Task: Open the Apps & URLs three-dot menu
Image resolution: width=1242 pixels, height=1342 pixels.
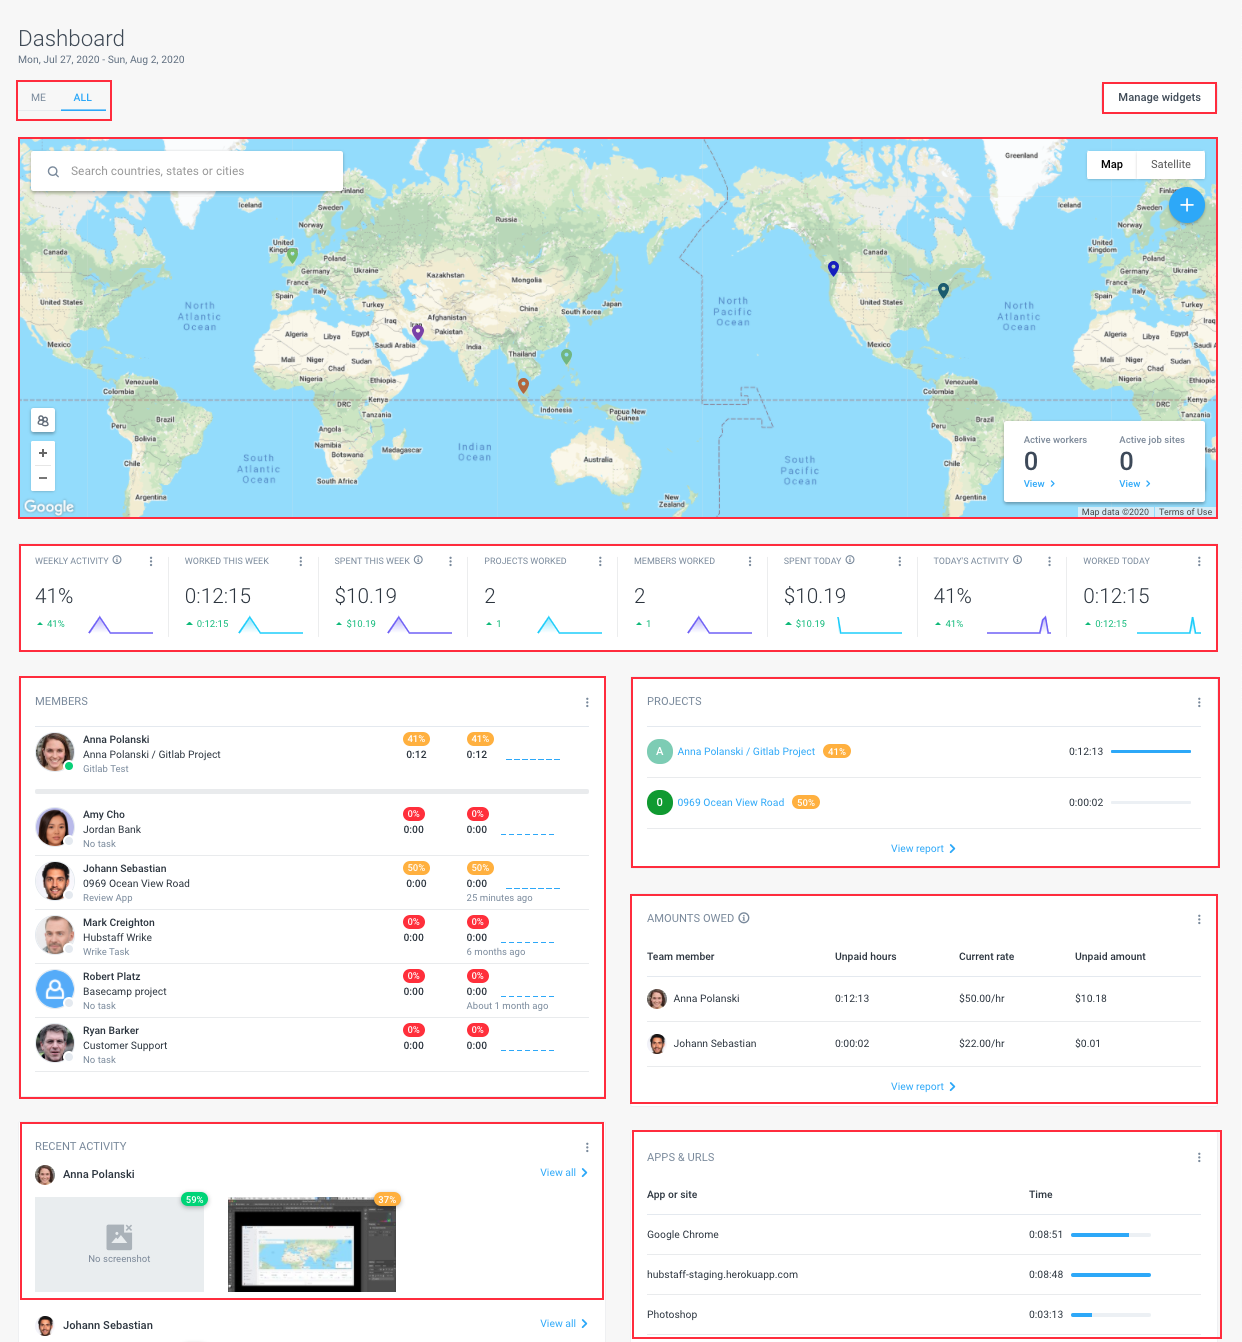Action: (x=1198, y=1157)
